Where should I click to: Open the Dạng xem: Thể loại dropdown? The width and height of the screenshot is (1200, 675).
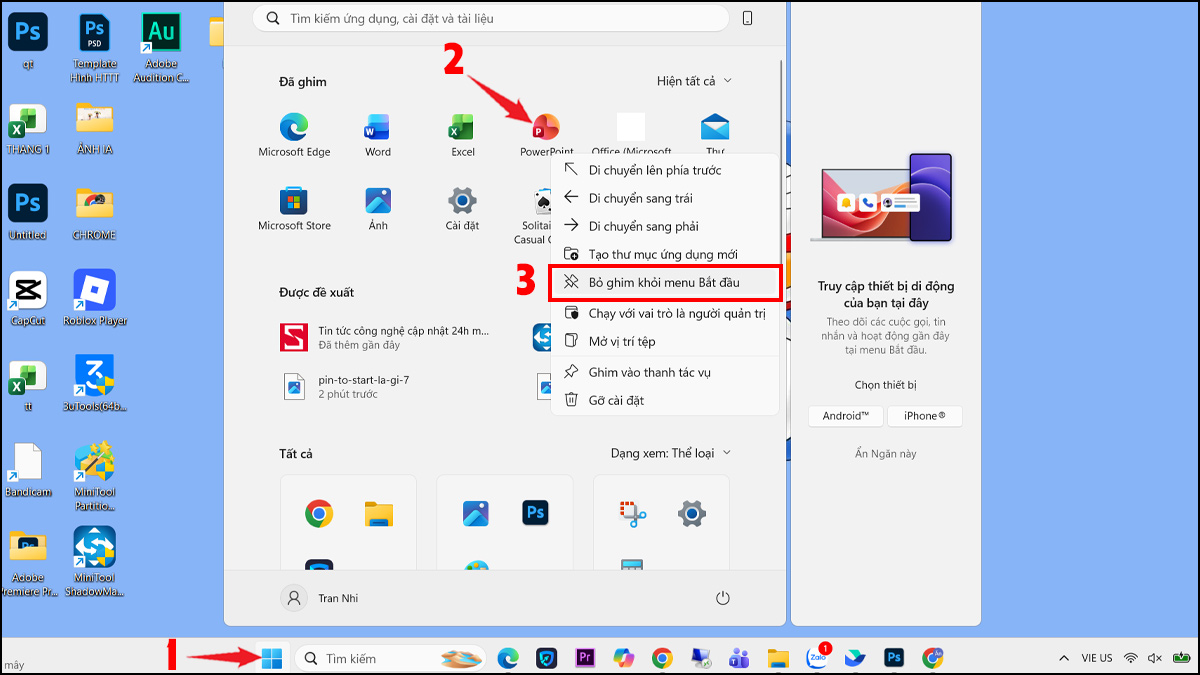coord(671,453)
